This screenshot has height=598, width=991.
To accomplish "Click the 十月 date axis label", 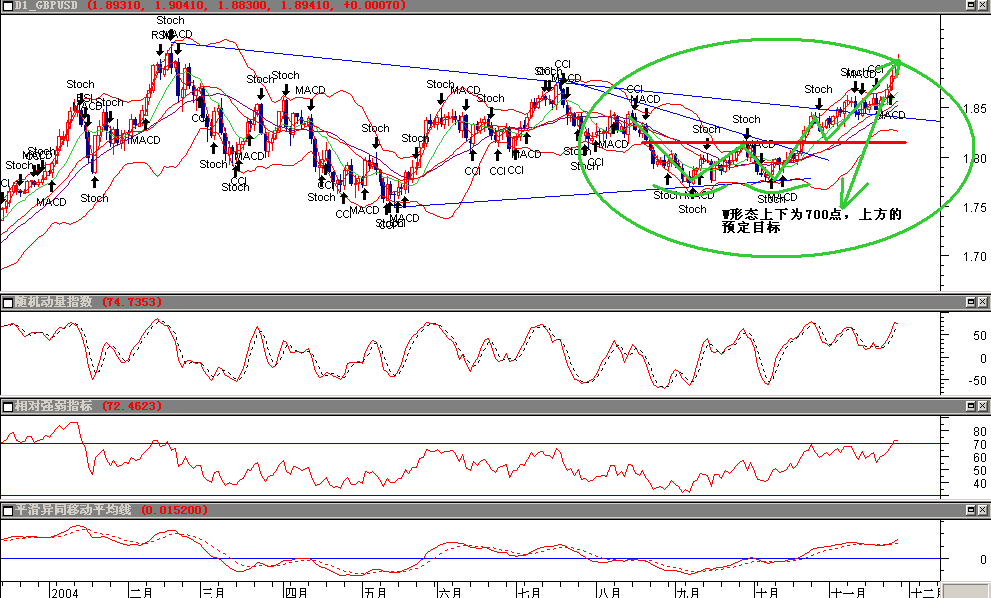I will pos(768,592).
